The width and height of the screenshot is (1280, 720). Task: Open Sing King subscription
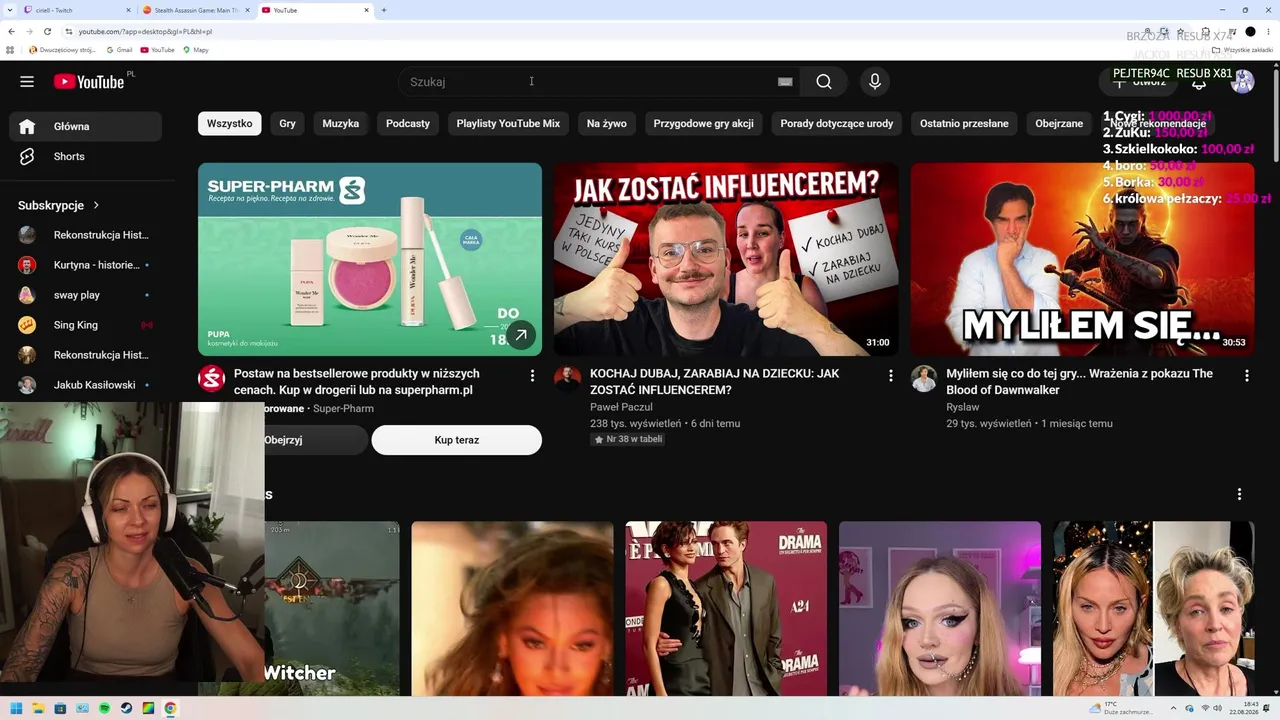tap(86, 325)
